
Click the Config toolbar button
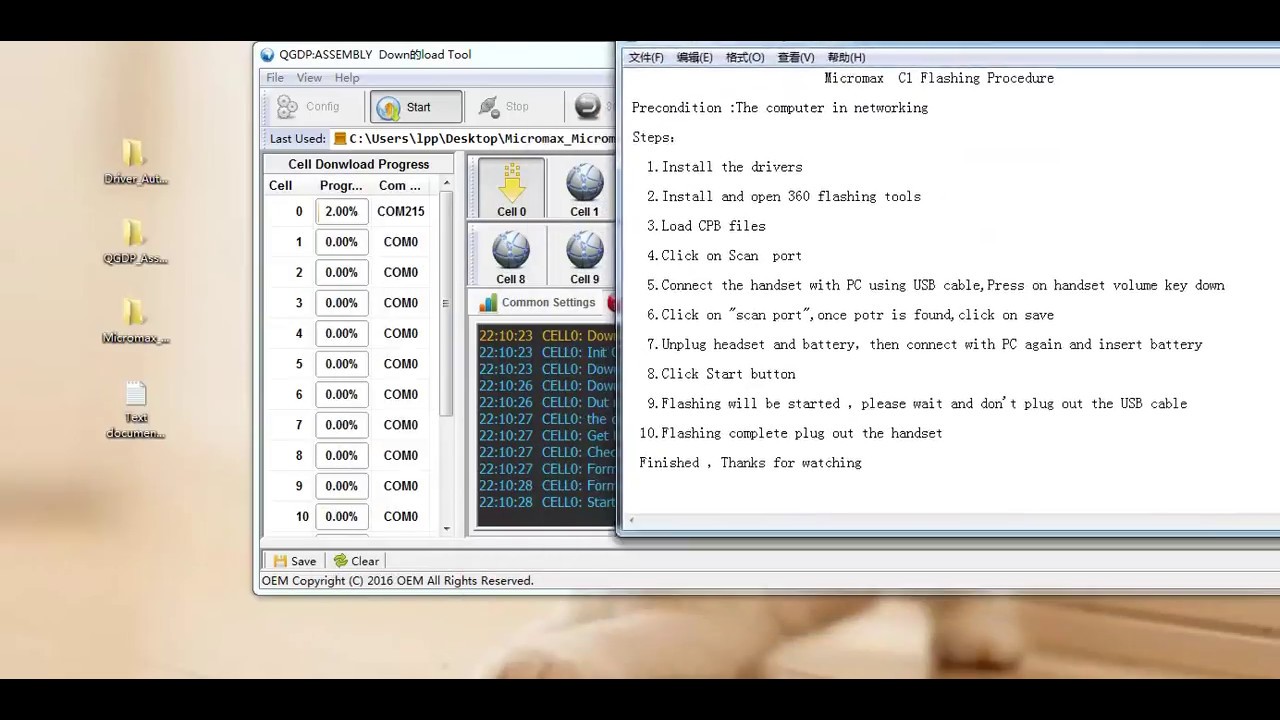[x=309, y=107]
